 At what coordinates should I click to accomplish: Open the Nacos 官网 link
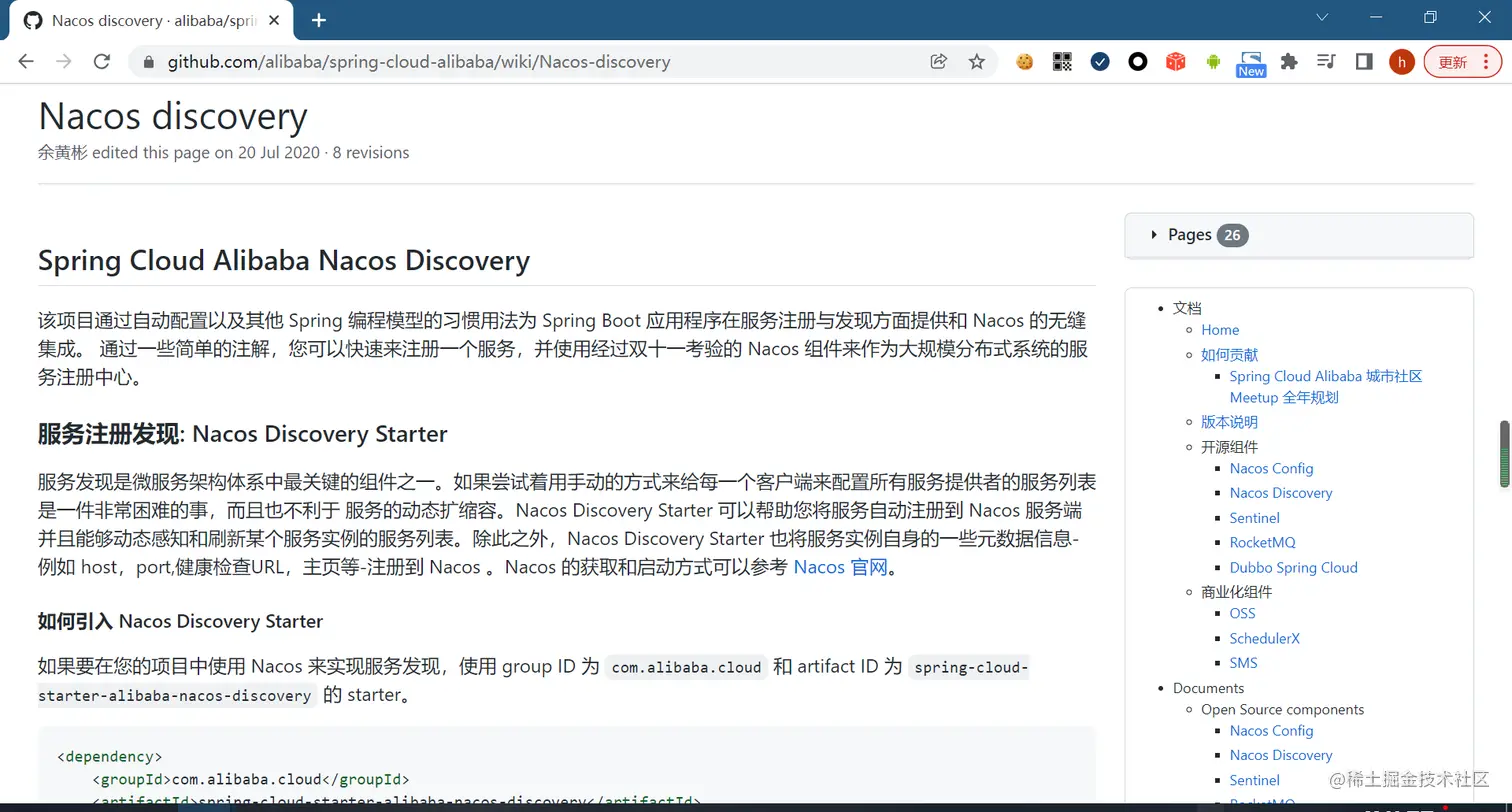[840, 568]
